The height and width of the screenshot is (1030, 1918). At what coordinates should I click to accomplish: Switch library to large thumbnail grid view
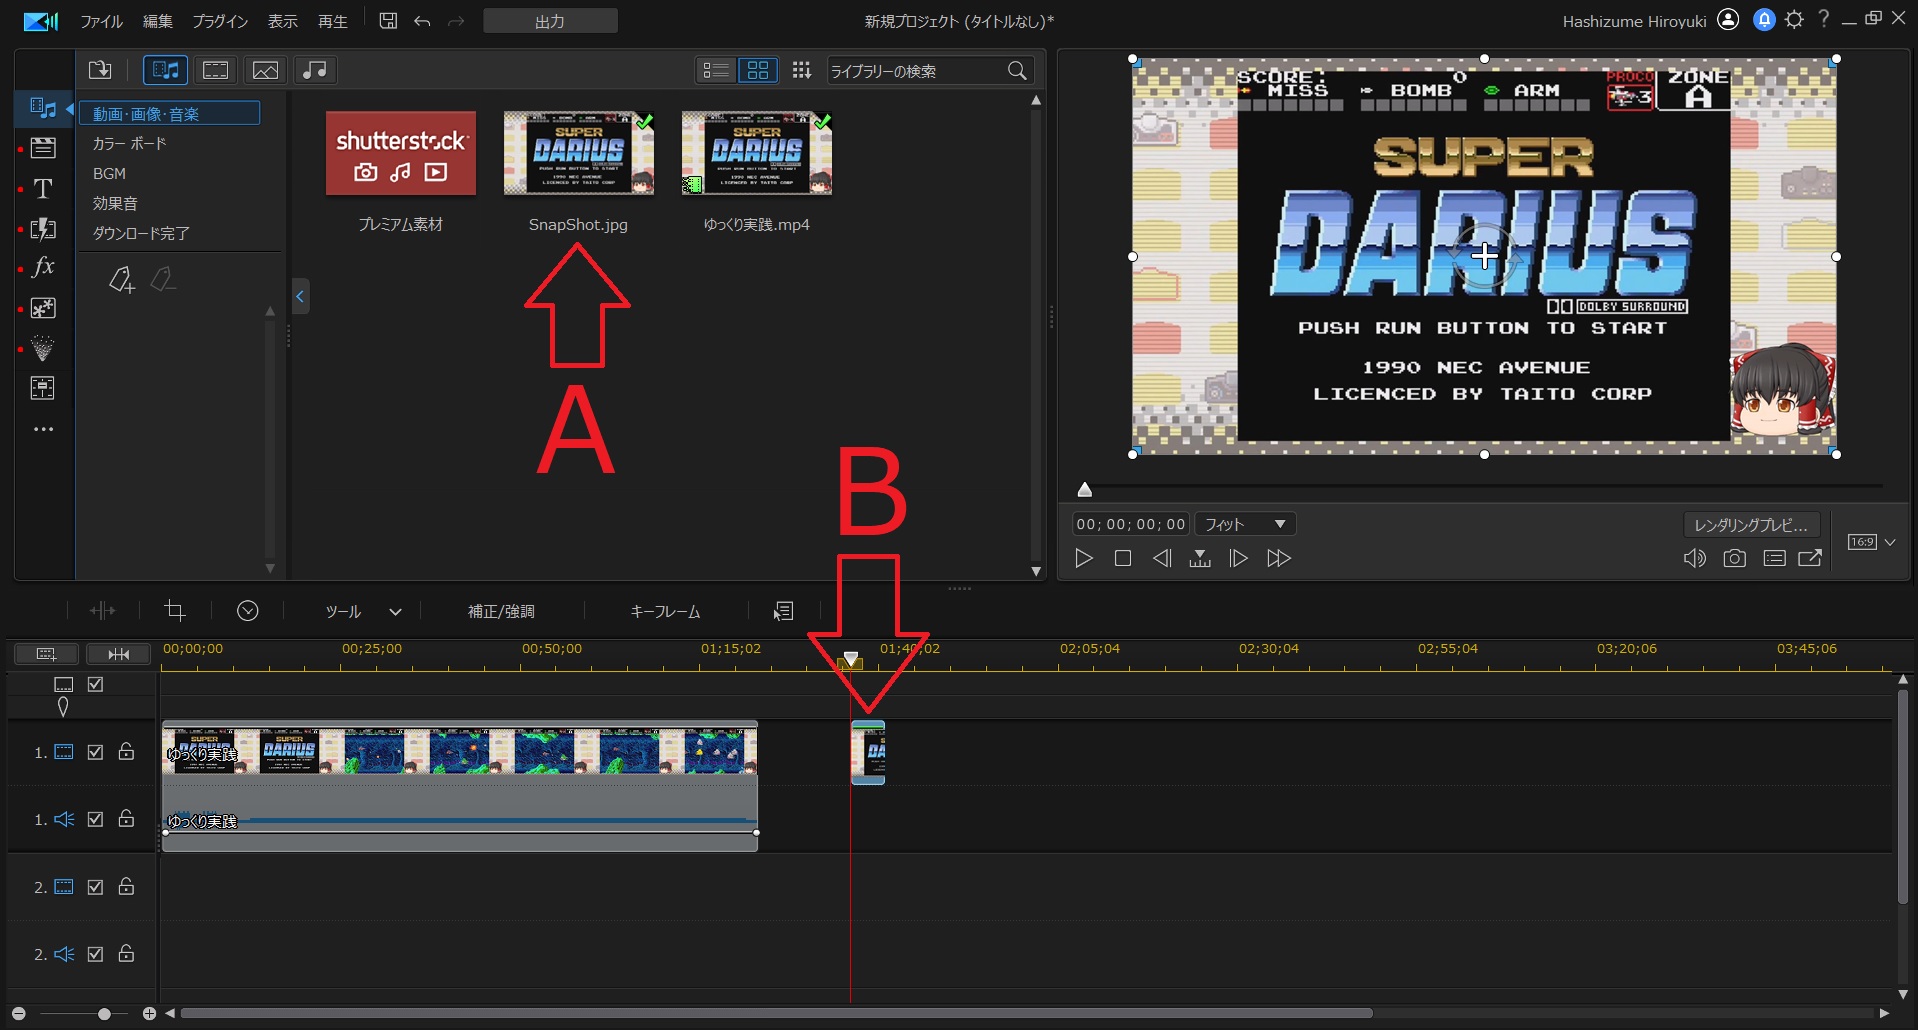coord(758,70)
